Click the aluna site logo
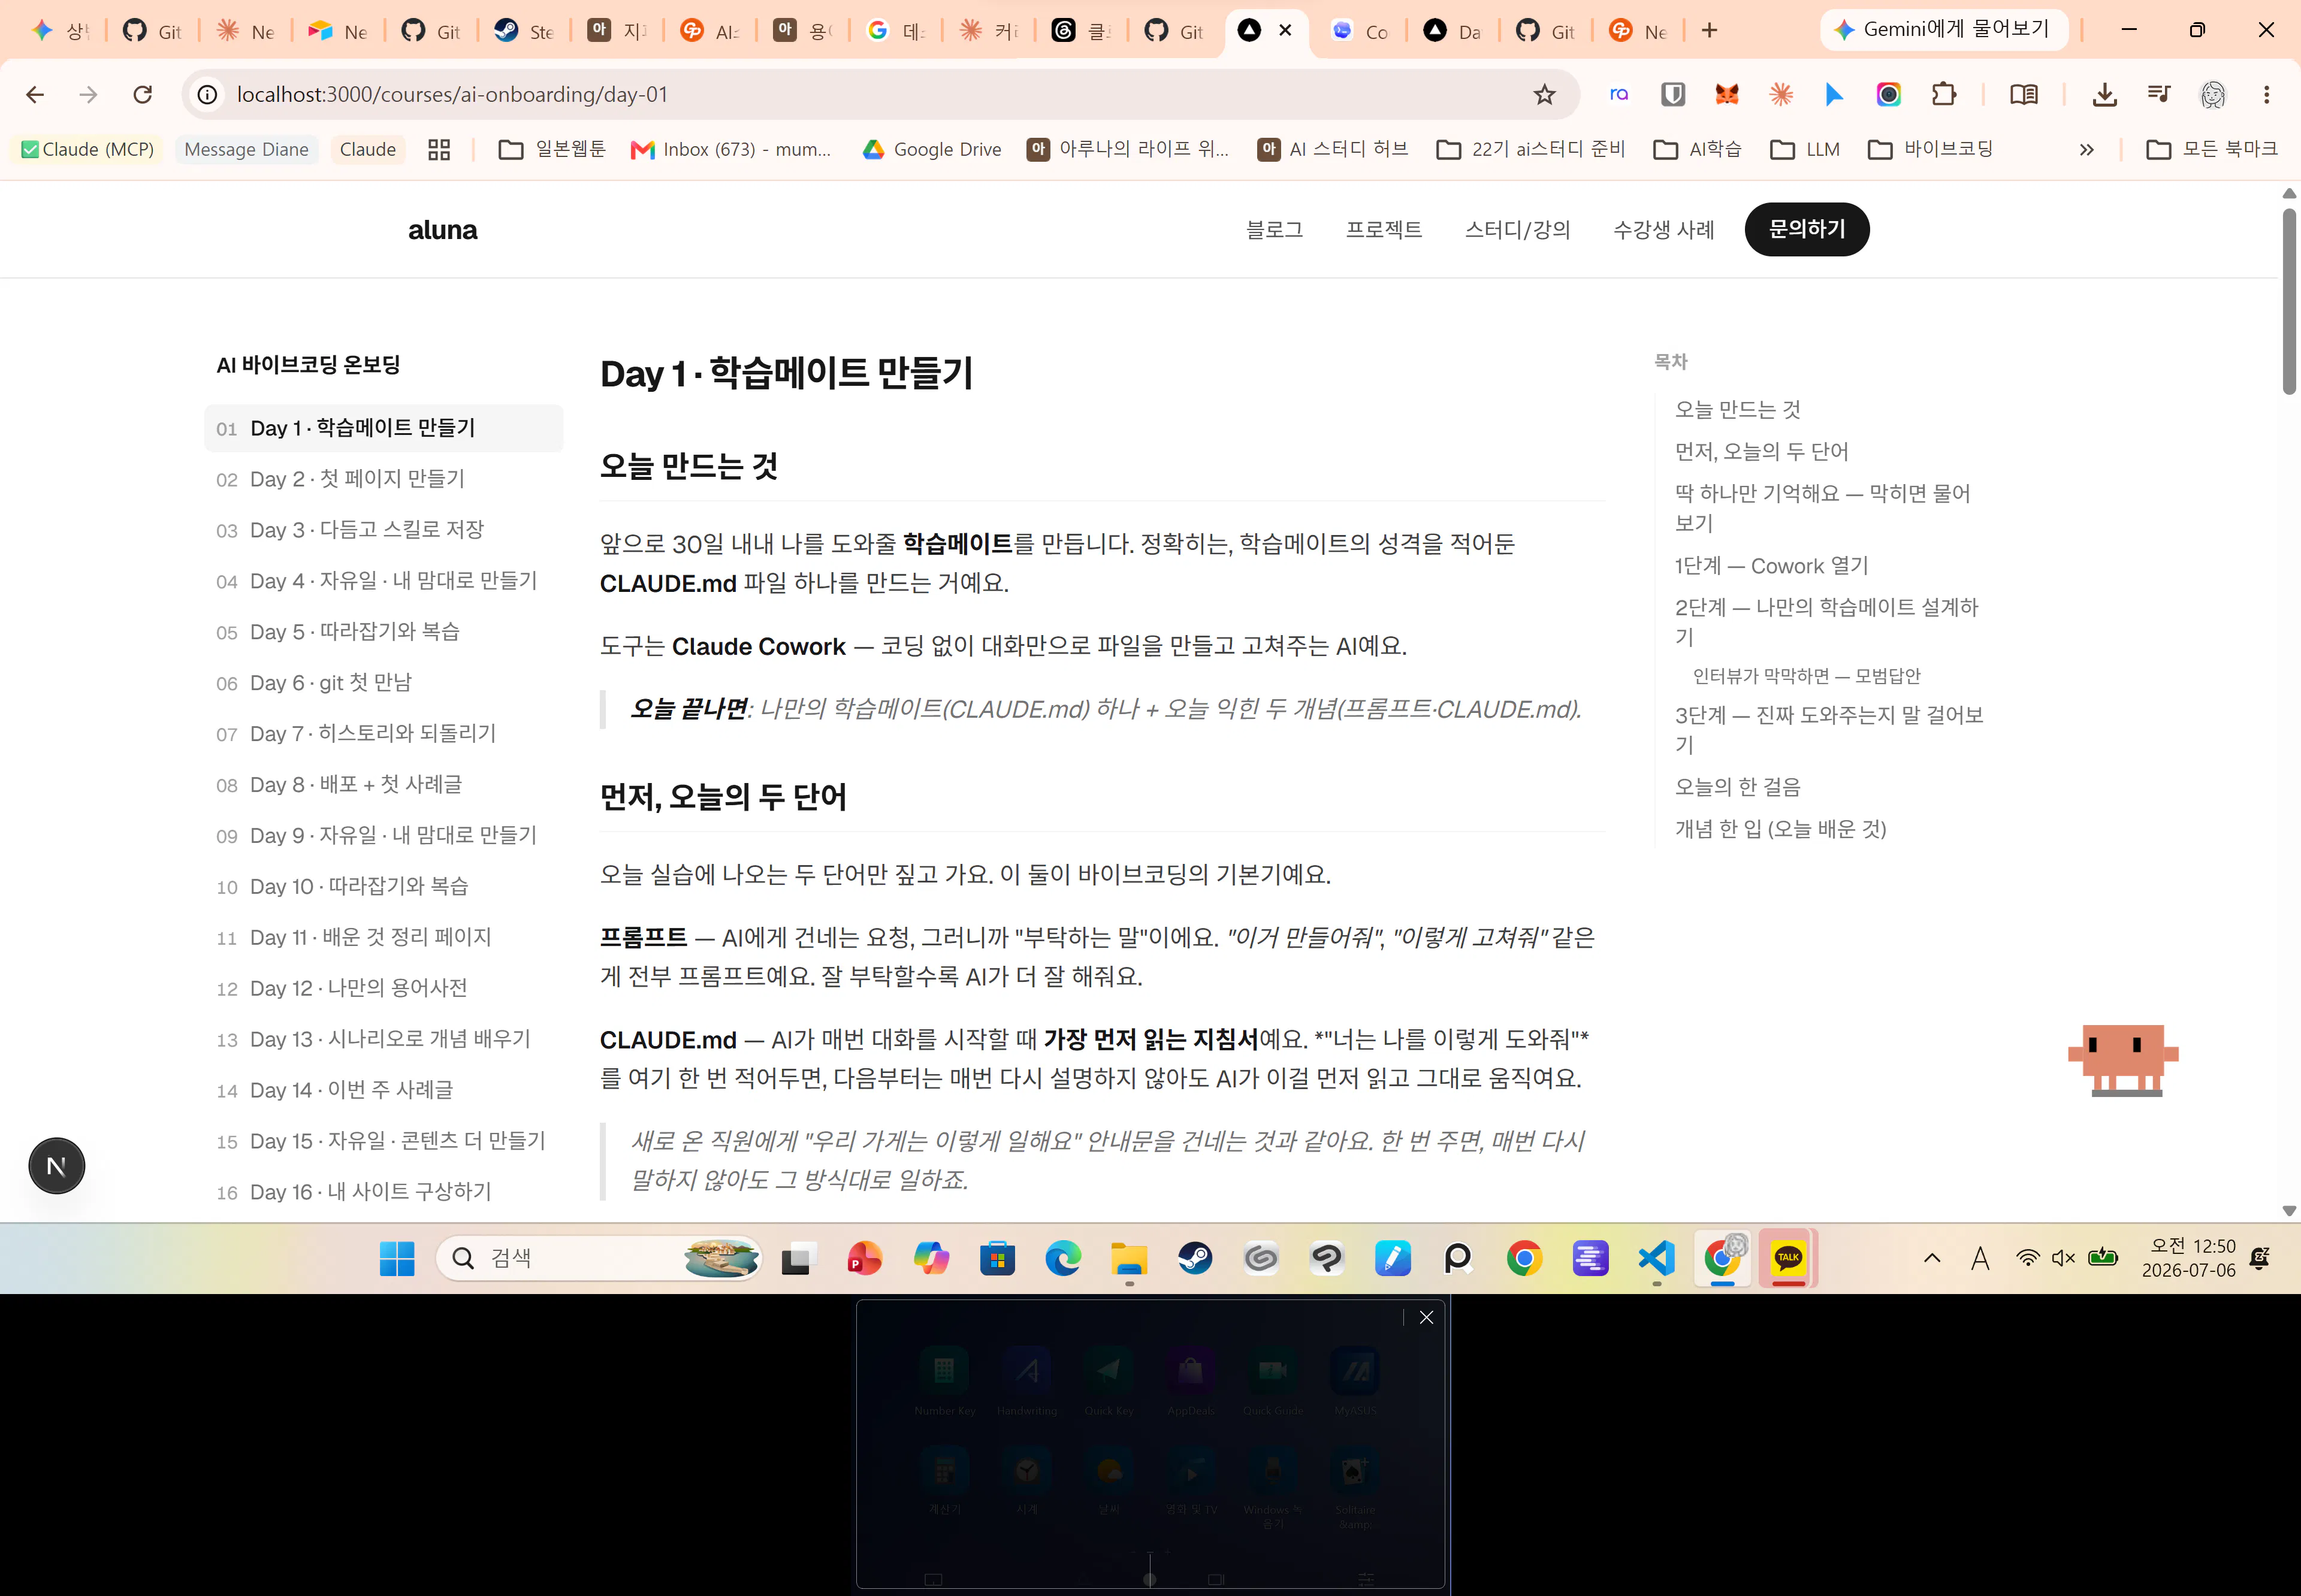Image resolution: width=2301 pixels, height=1596 pixels. pyautogui.click(x=442, y=230)
